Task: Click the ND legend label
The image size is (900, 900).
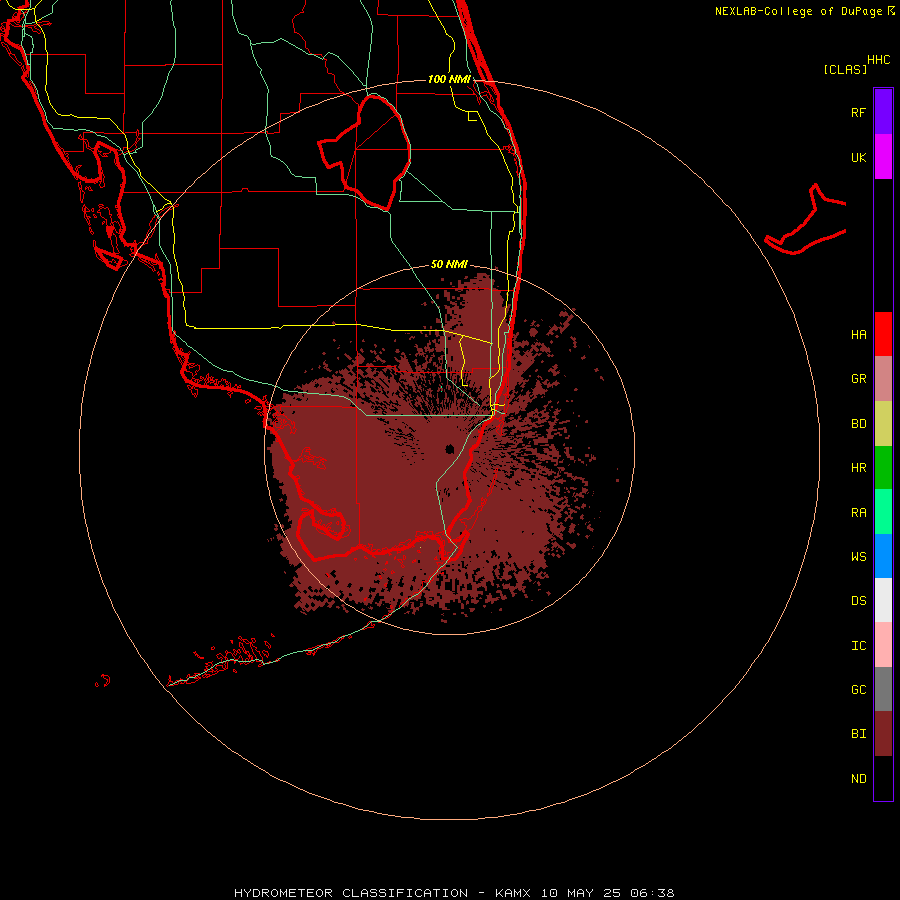Action: 858,778
